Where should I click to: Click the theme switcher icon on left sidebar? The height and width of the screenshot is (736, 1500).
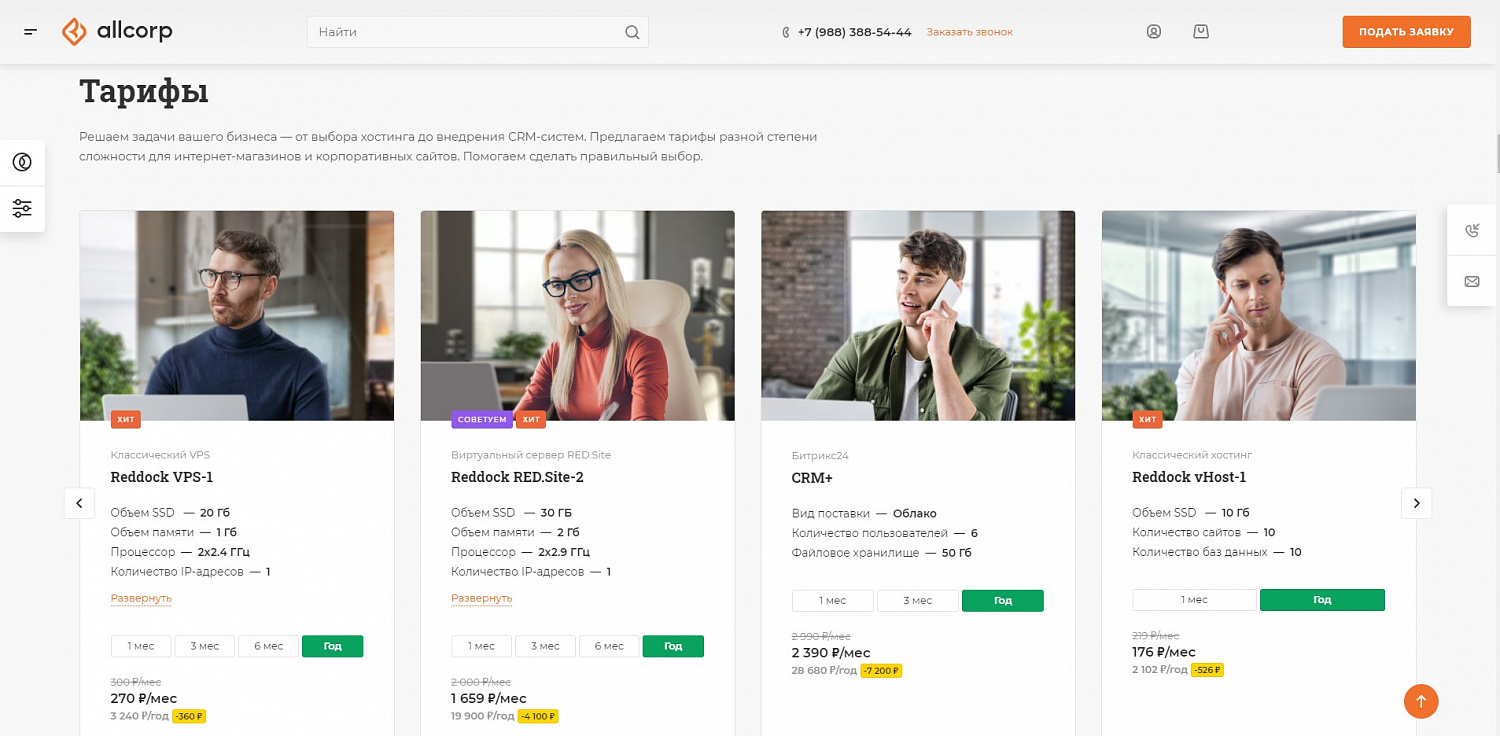[x=22, y=162]
